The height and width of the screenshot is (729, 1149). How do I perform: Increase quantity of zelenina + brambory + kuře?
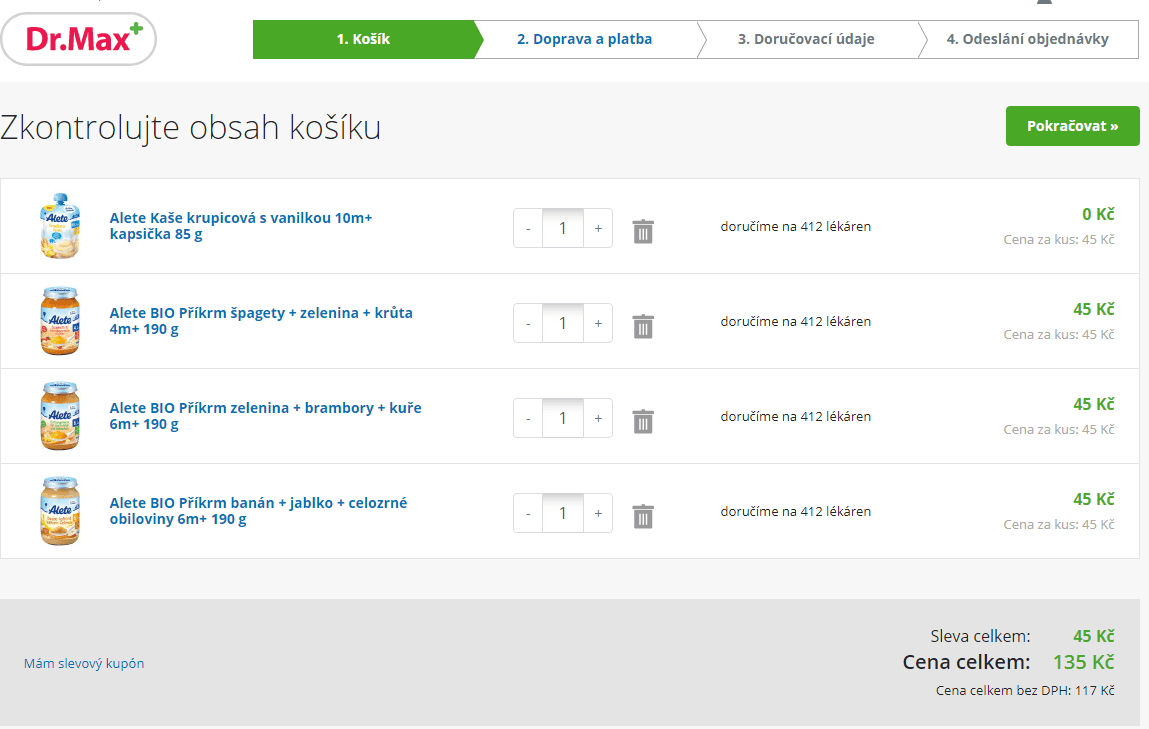598,418
